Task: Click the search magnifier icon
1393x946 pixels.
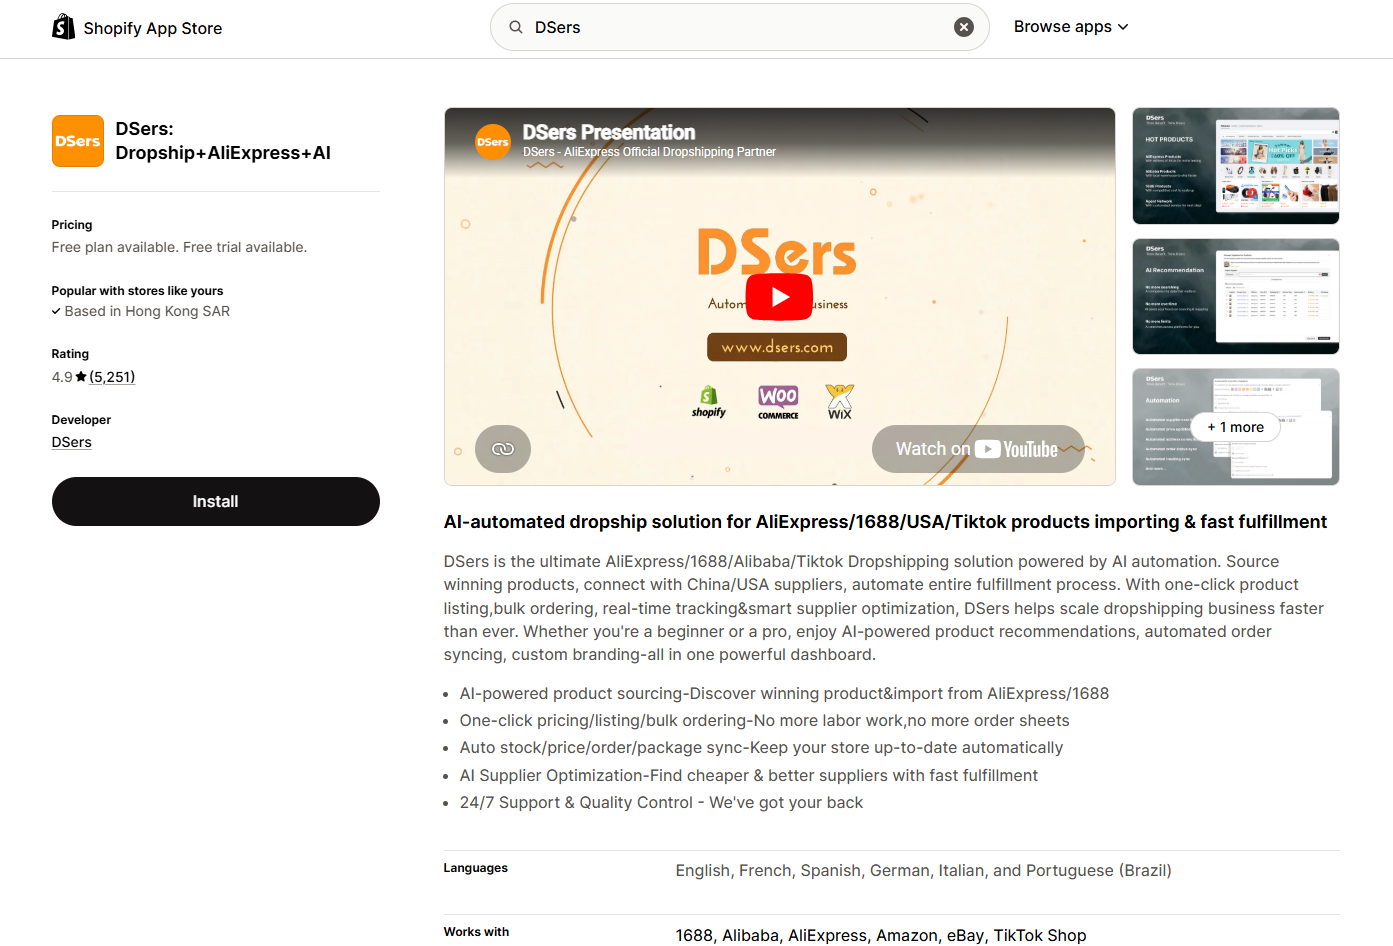Action: 516,27
